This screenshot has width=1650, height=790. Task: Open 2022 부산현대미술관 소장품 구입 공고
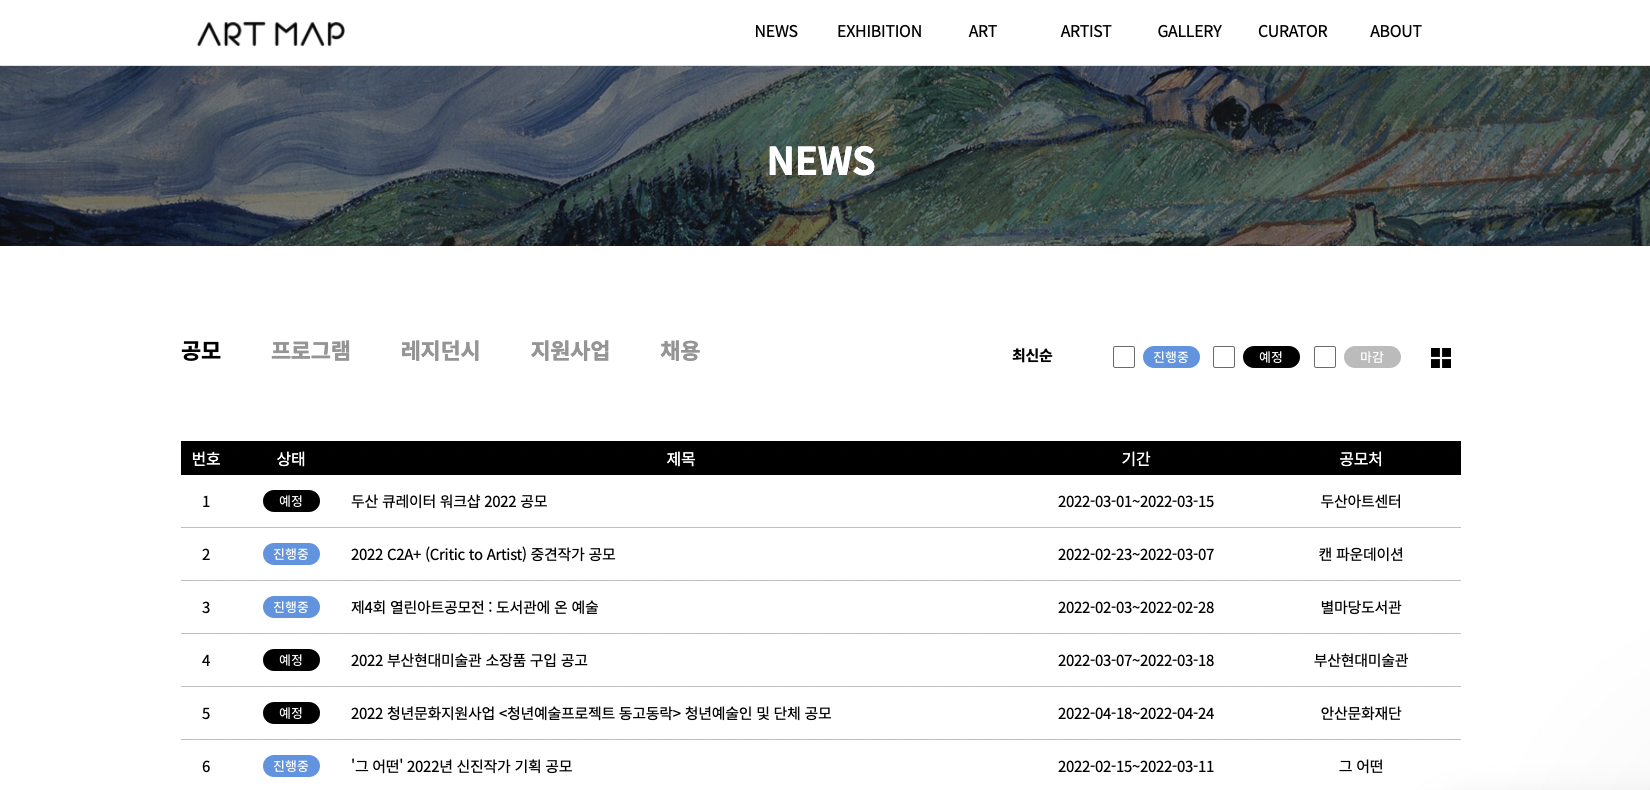pyautogui.click(x=469, y=660)
